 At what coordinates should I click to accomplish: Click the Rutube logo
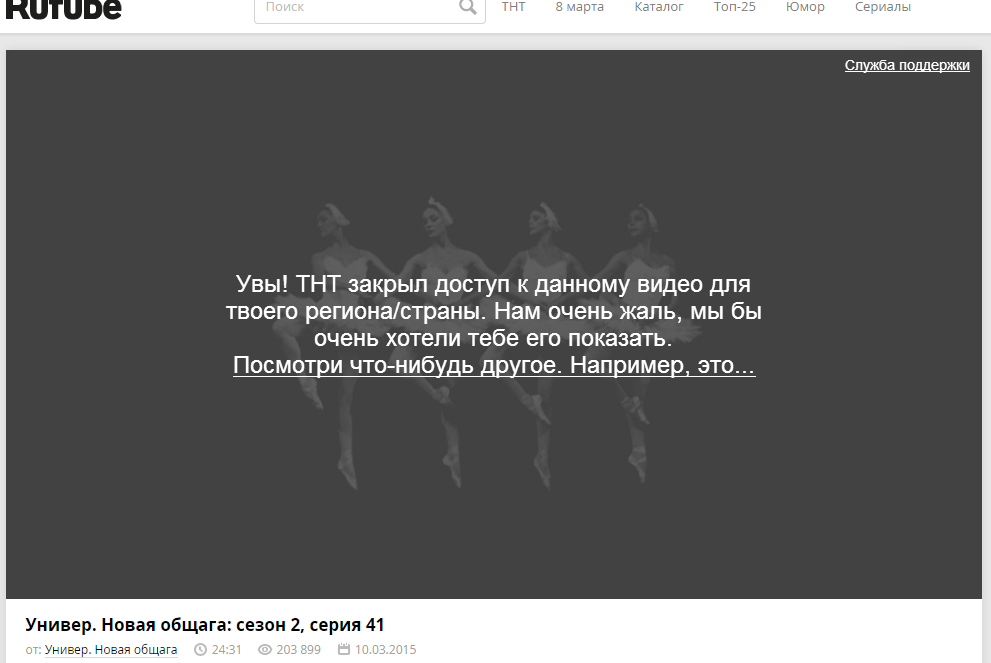63,9
